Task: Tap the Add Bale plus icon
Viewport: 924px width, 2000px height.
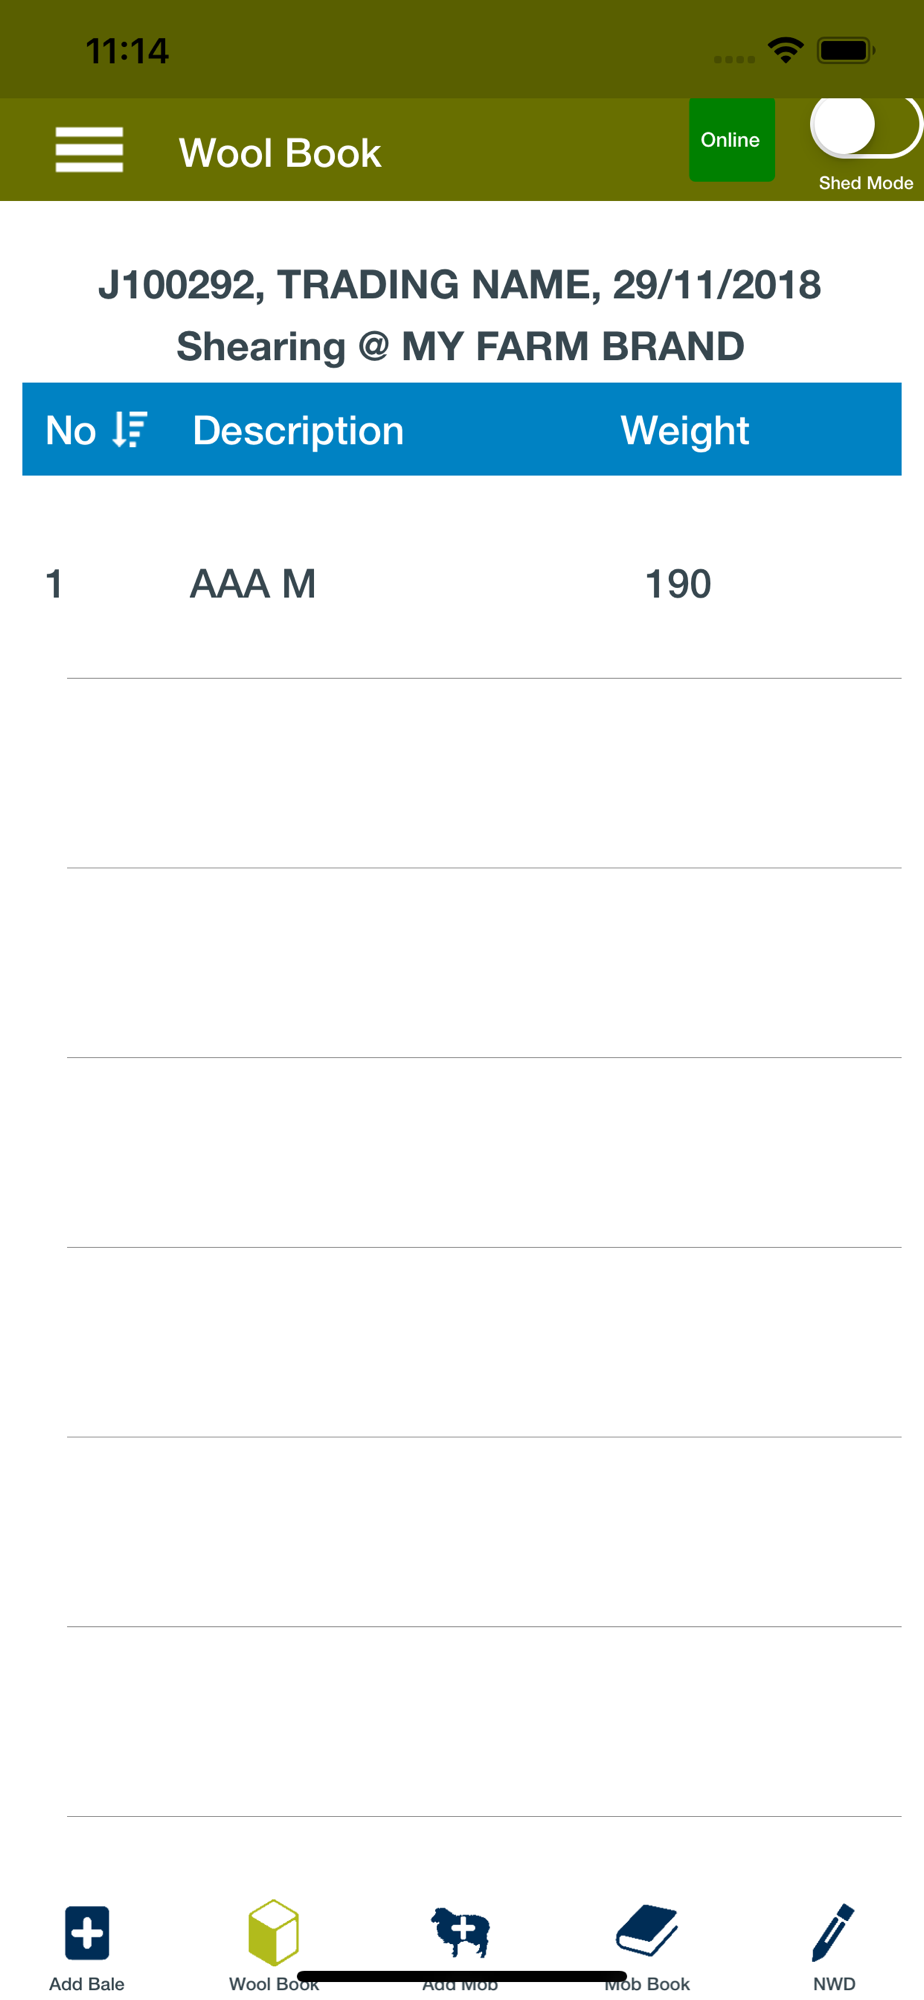Action: point(87,1932)
